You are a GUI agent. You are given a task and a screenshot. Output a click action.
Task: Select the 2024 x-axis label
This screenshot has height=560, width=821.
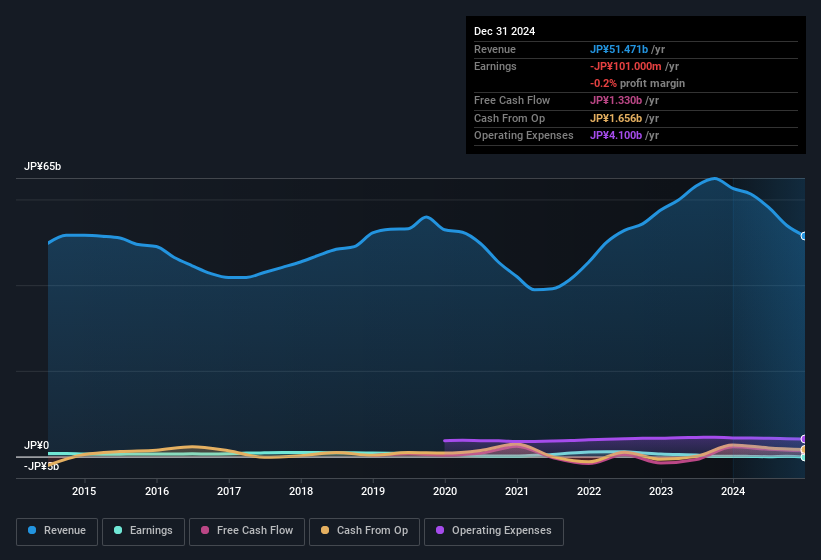click(733, 491)
